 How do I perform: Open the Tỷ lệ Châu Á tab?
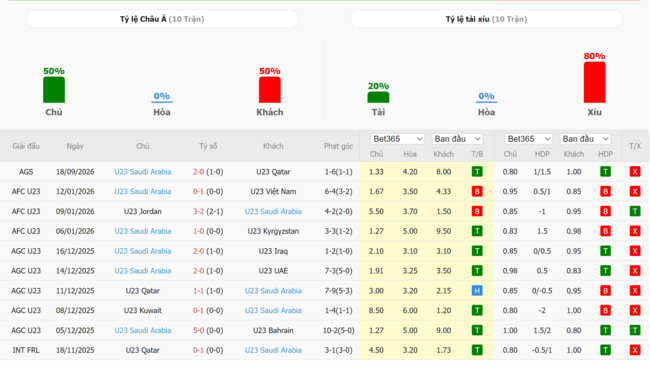pyautogui.click(x=162, y=19)
